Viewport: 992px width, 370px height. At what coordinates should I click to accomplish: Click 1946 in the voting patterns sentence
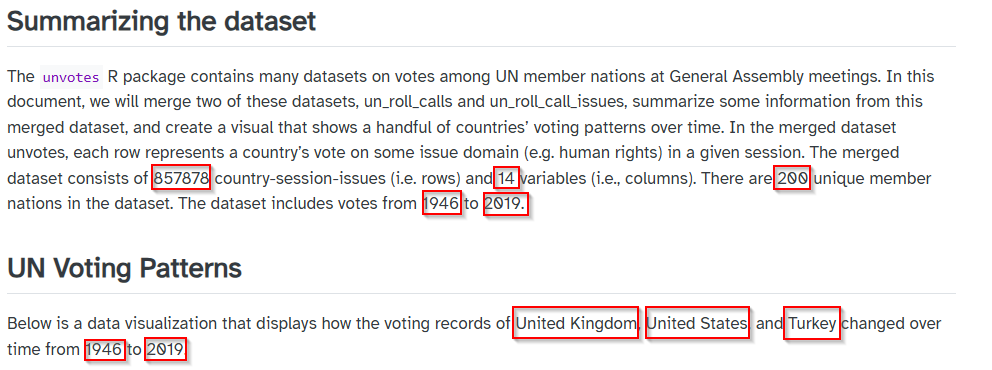(104, 349)
